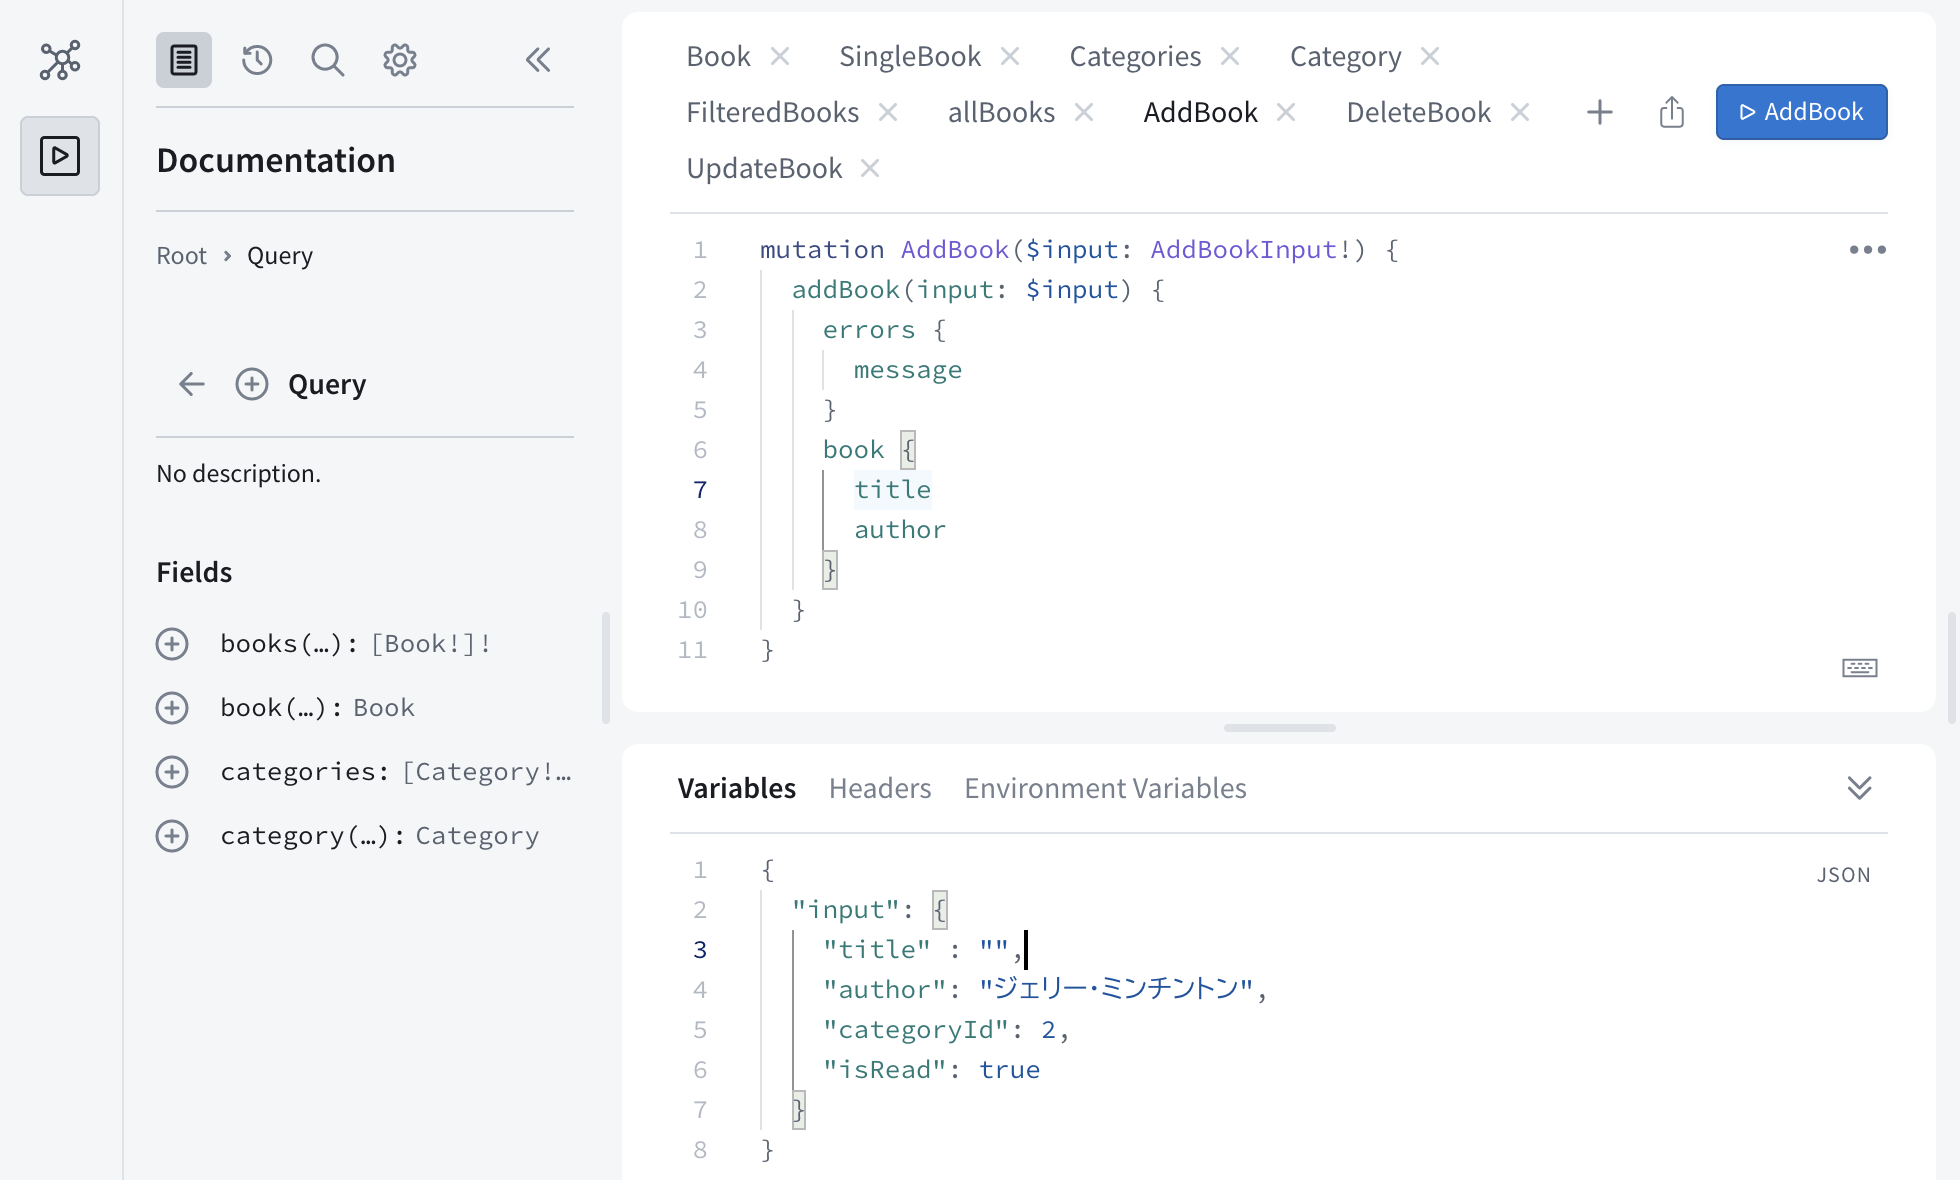This screenshot has width=1960, height=1180.
Task: Add book field to operation
Action: 172,708
